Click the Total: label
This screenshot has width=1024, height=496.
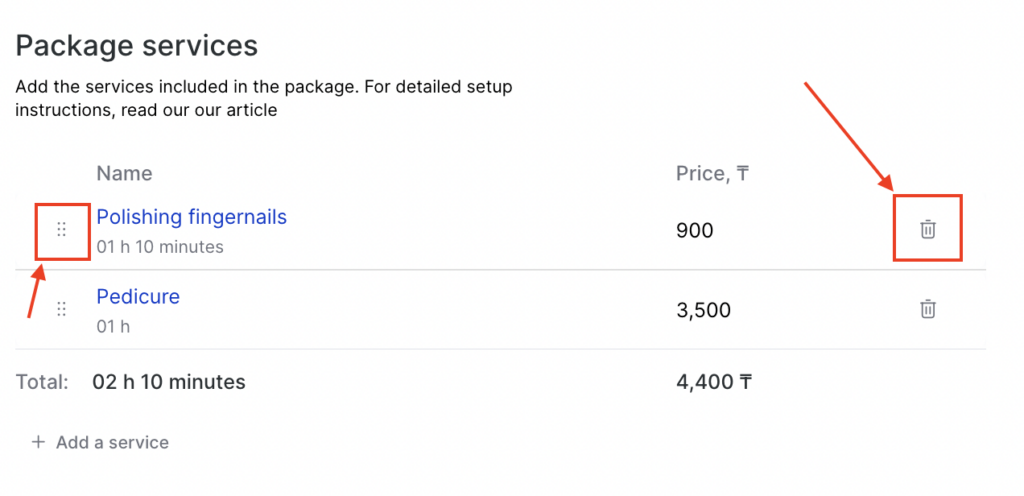coord(42,381)
